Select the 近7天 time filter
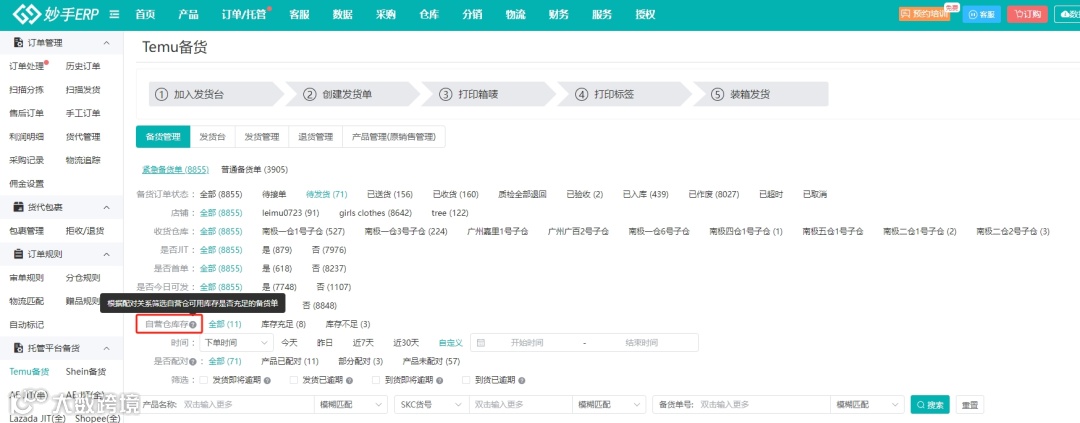This screenshot has height=423, width=1080. click(x=363, y=342)
